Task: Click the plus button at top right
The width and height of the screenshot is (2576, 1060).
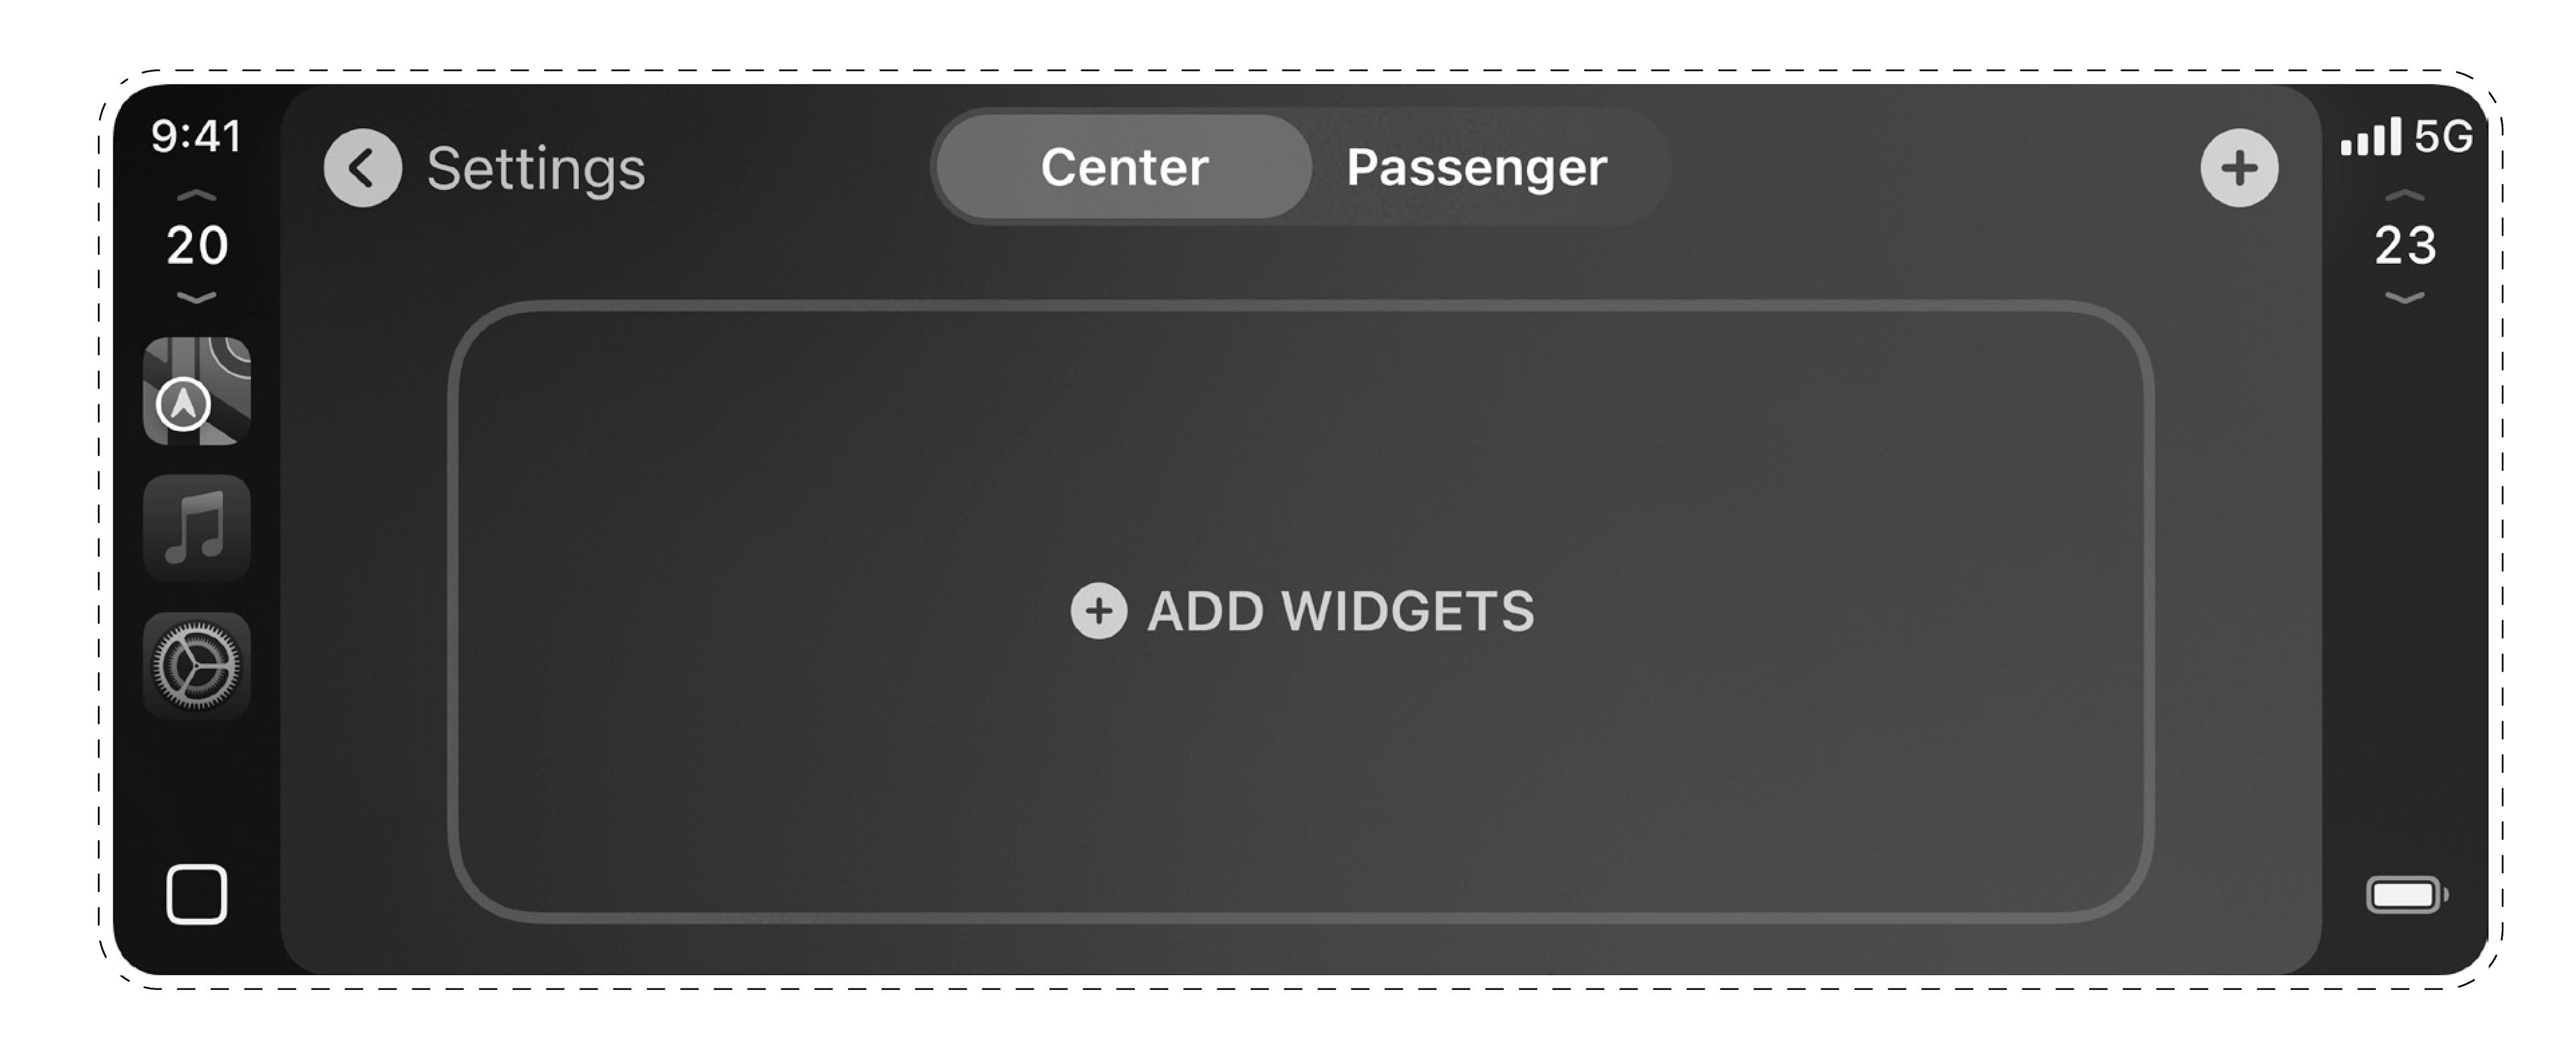Action: pos(2239,168)
